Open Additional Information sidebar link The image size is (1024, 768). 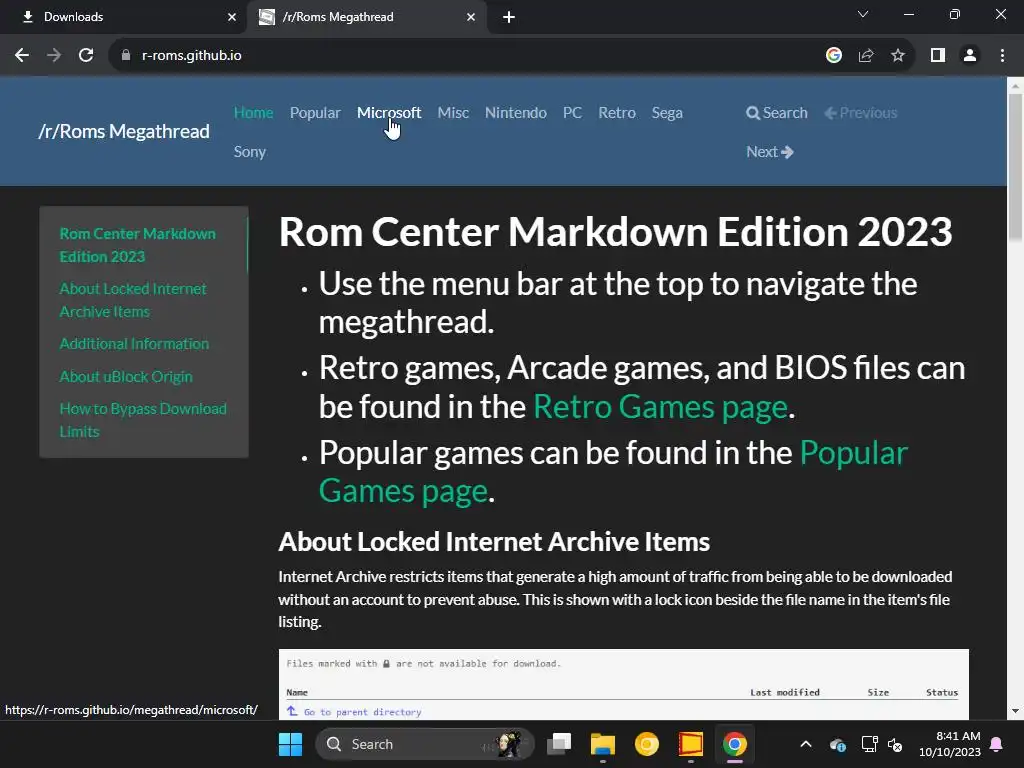[134, 344]
